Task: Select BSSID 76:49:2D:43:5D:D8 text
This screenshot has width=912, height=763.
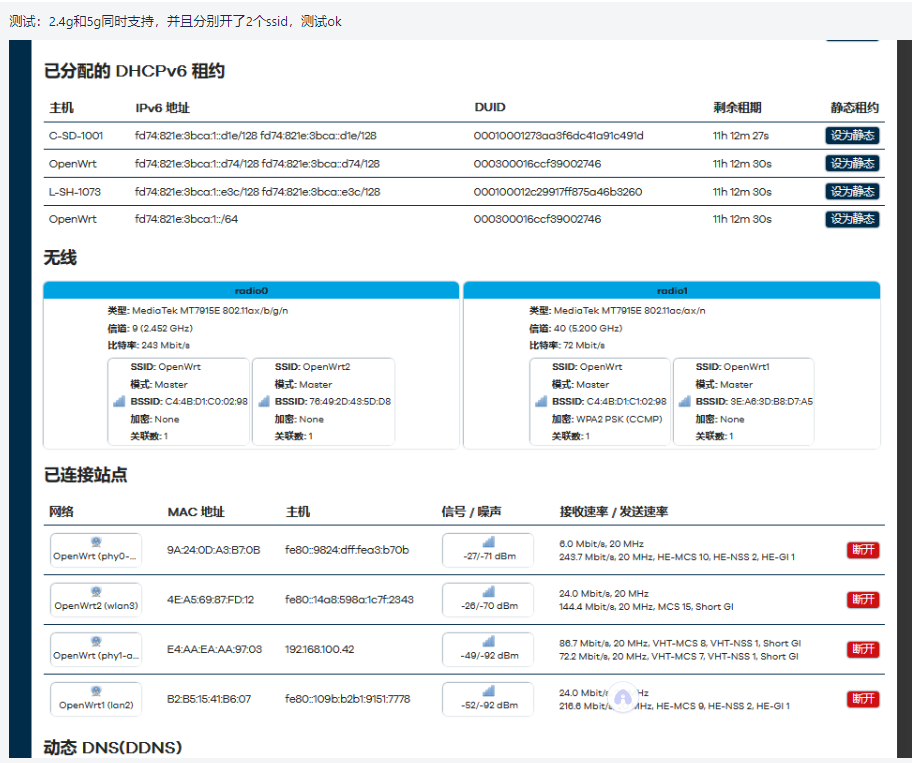Action: (x=350, y=402)
